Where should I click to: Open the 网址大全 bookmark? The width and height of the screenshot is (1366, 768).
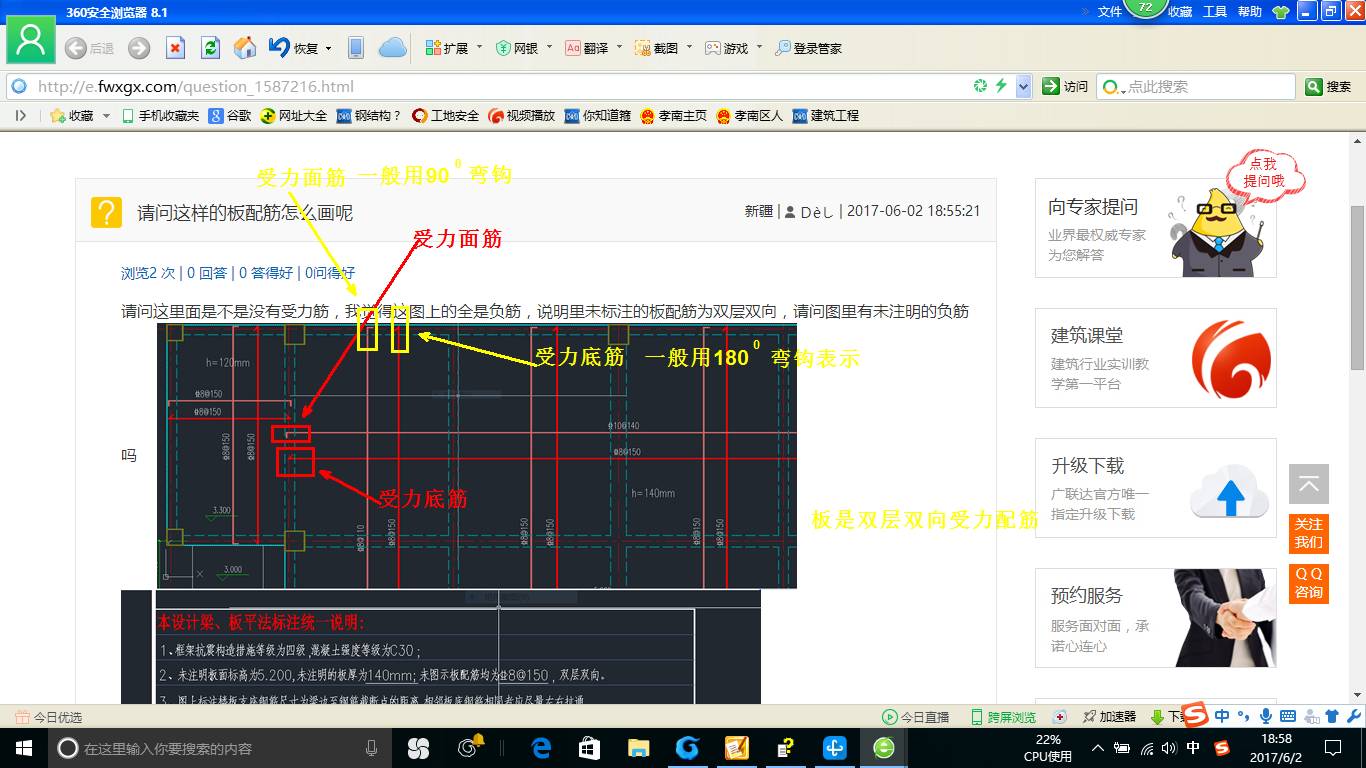point(294,116)
